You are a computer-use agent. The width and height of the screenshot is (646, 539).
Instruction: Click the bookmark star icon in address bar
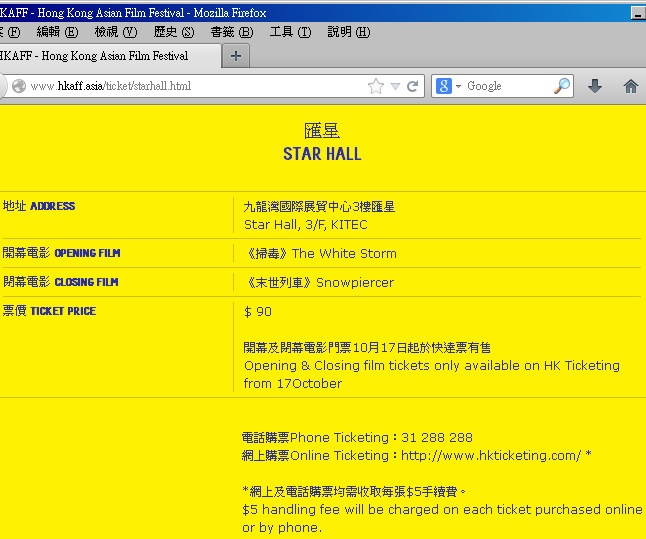[376, 86]
